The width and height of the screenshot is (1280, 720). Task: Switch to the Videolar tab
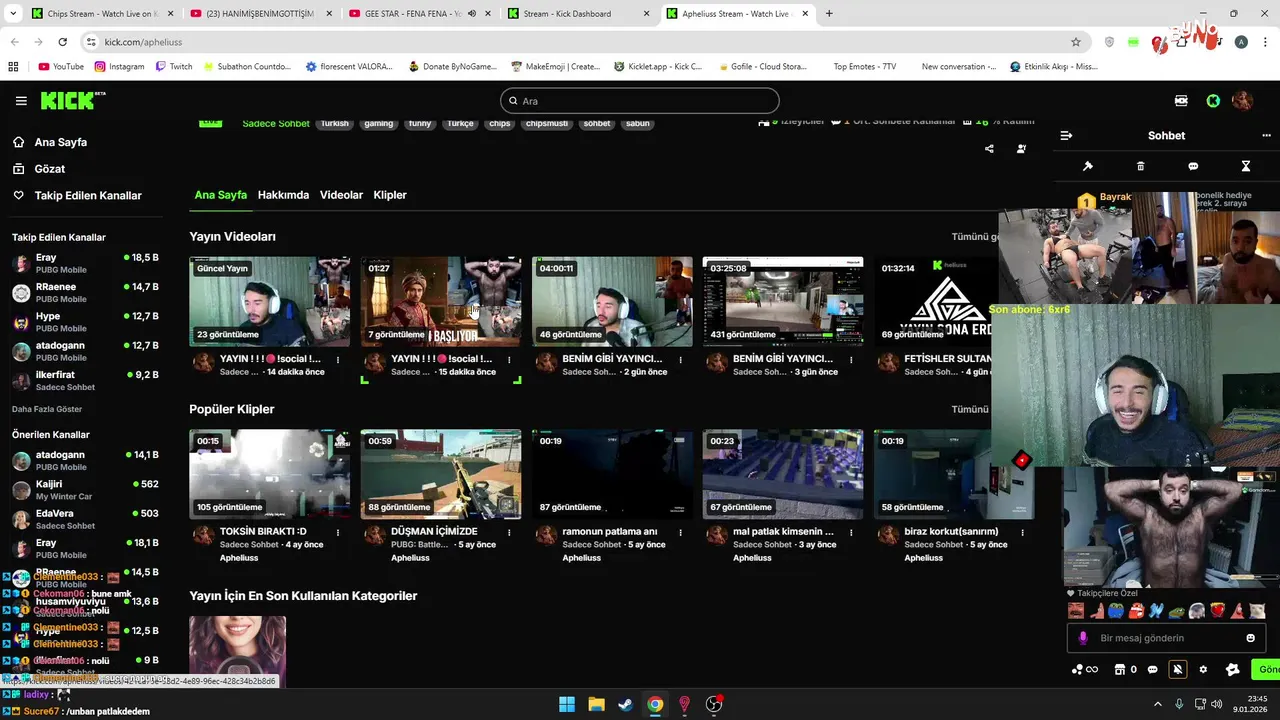pos(341,195)
